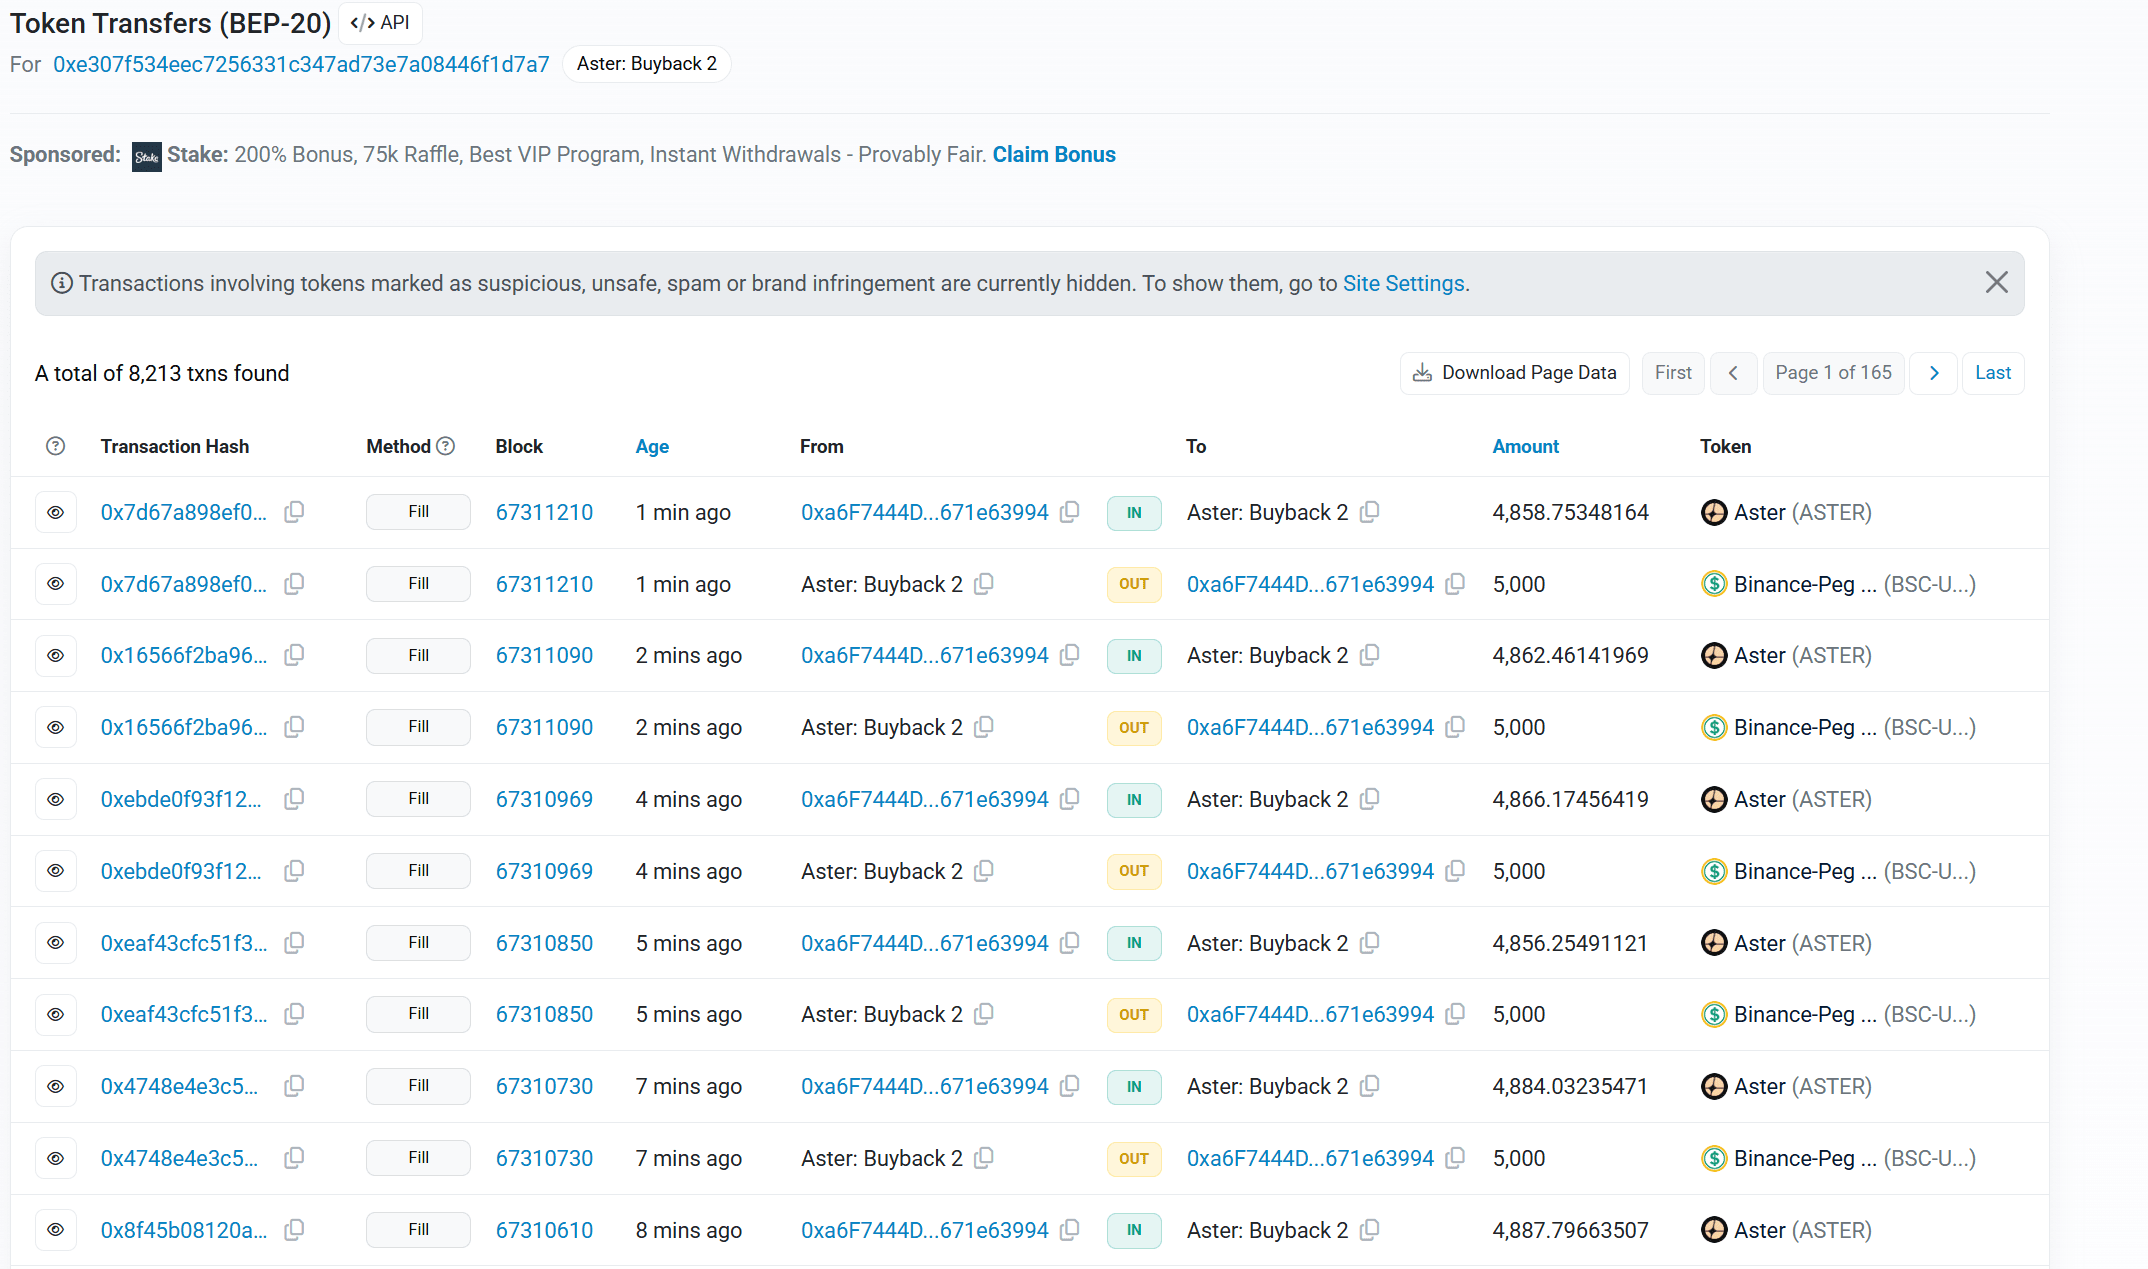Image resolution: width=2148 pixels, height=1269 pixels.
Task: Click Download Page Data button
Action: [x=1514, y=373]
